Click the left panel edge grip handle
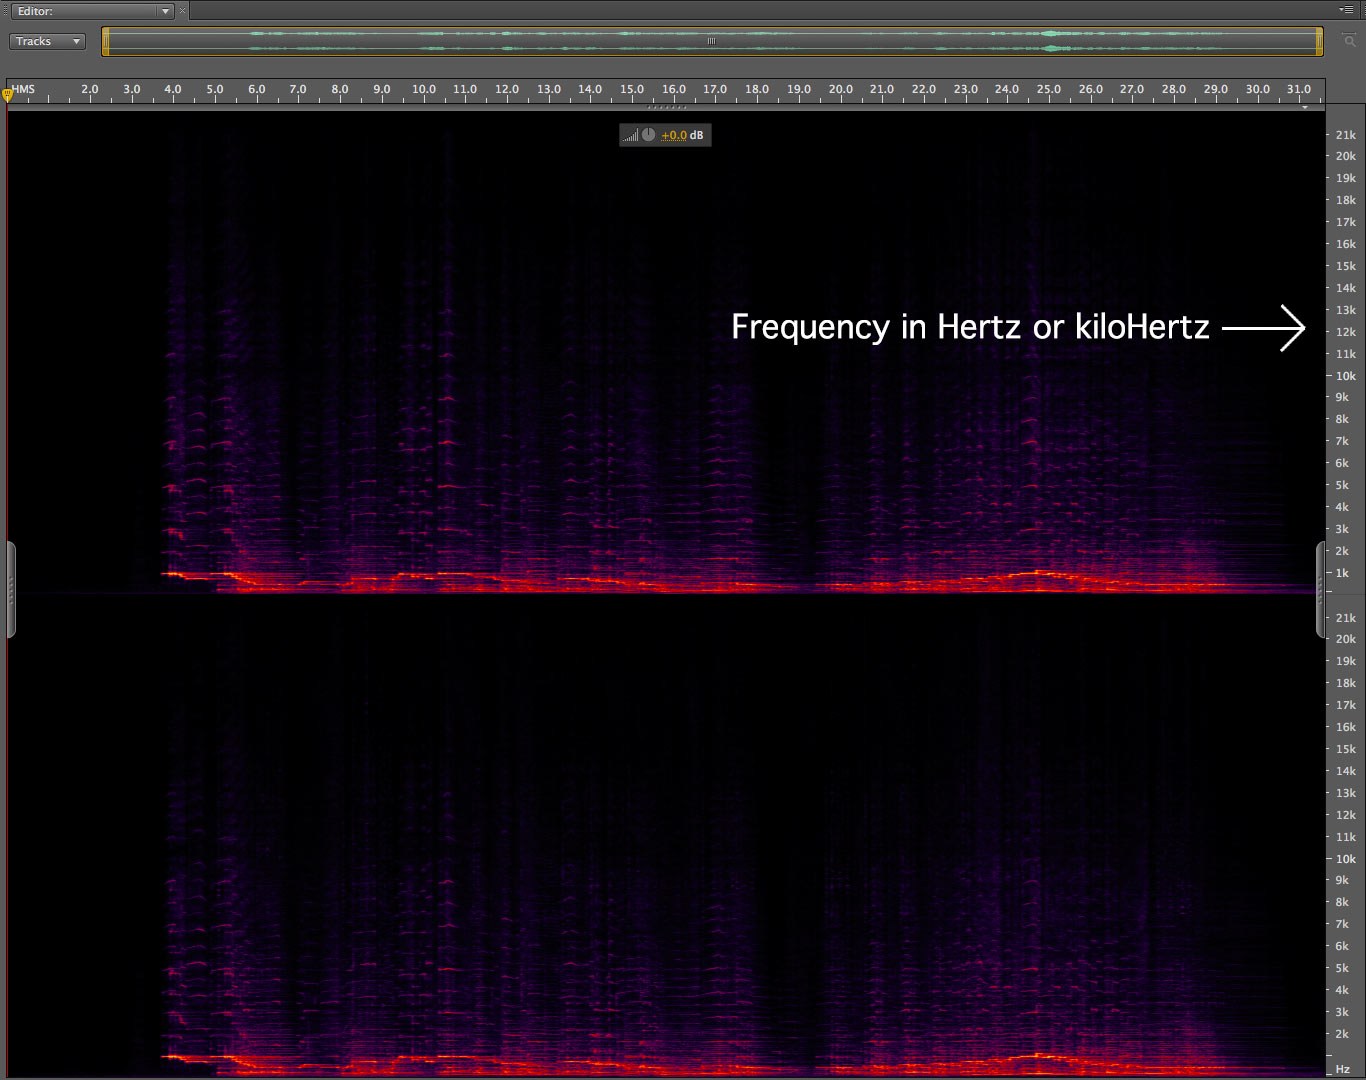1366x1080 pixels. tap(11, 590)
